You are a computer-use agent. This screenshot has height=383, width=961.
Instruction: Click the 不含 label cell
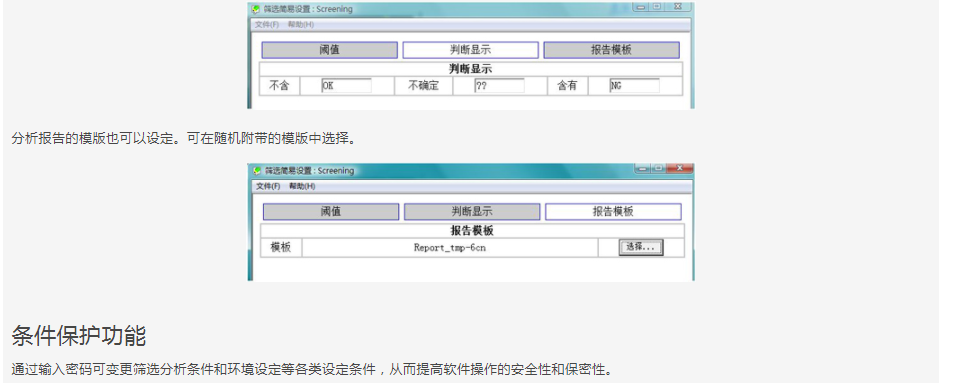click(x=279, y=86)
